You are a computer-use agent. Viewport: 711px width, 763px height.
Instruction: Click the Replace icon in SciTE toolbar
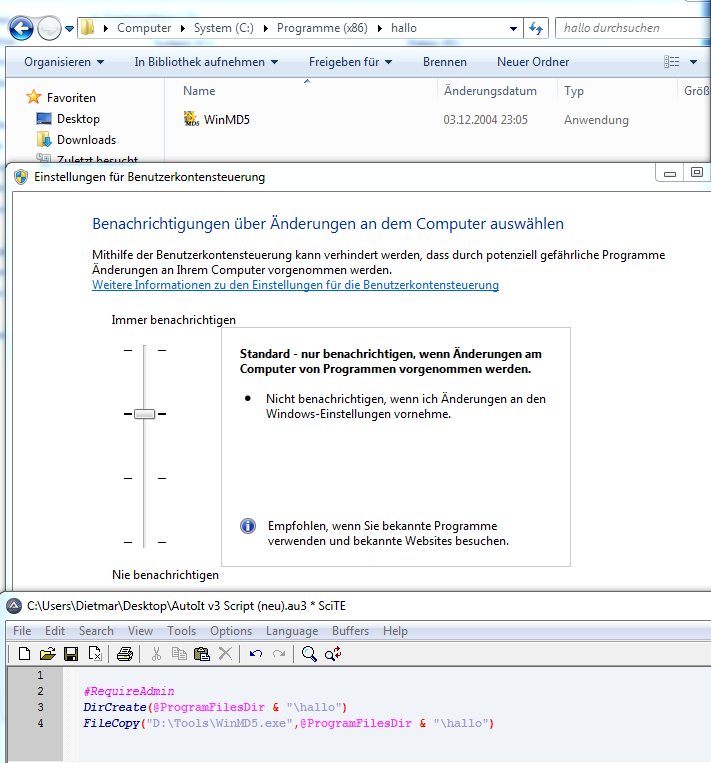coord(333,654)
